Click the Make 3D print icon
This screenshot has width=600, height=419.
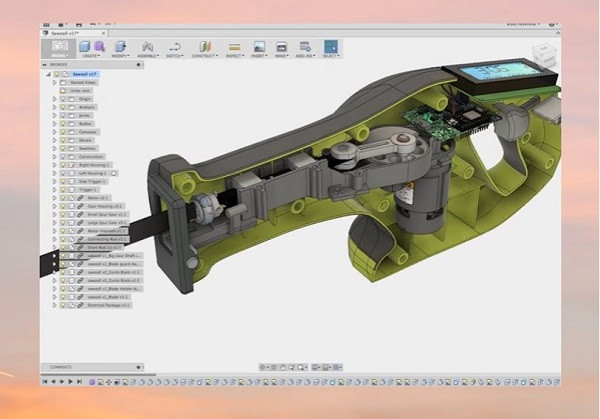pos(281,47)
